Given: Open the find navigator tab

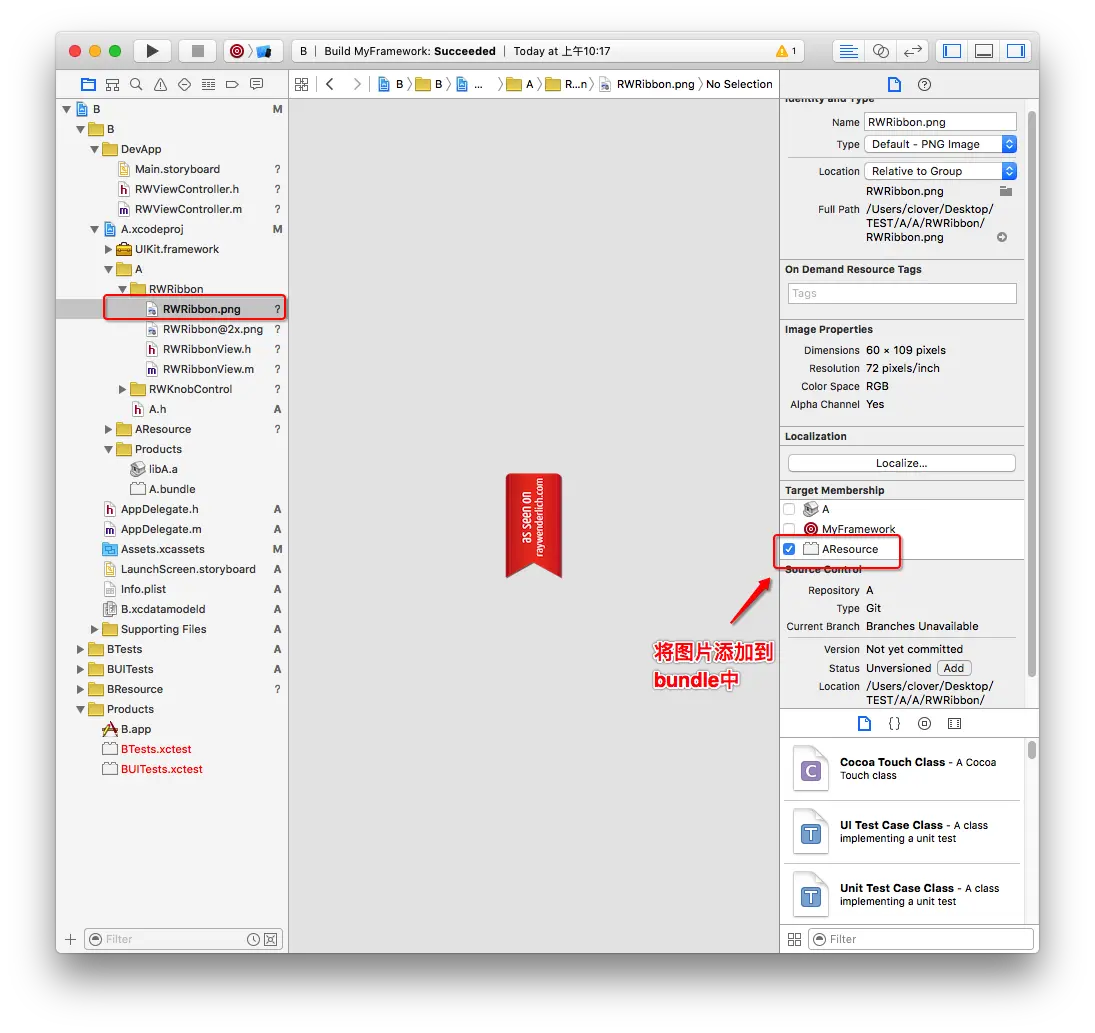Looking at the screenshot, I should [x=136, y=85].
